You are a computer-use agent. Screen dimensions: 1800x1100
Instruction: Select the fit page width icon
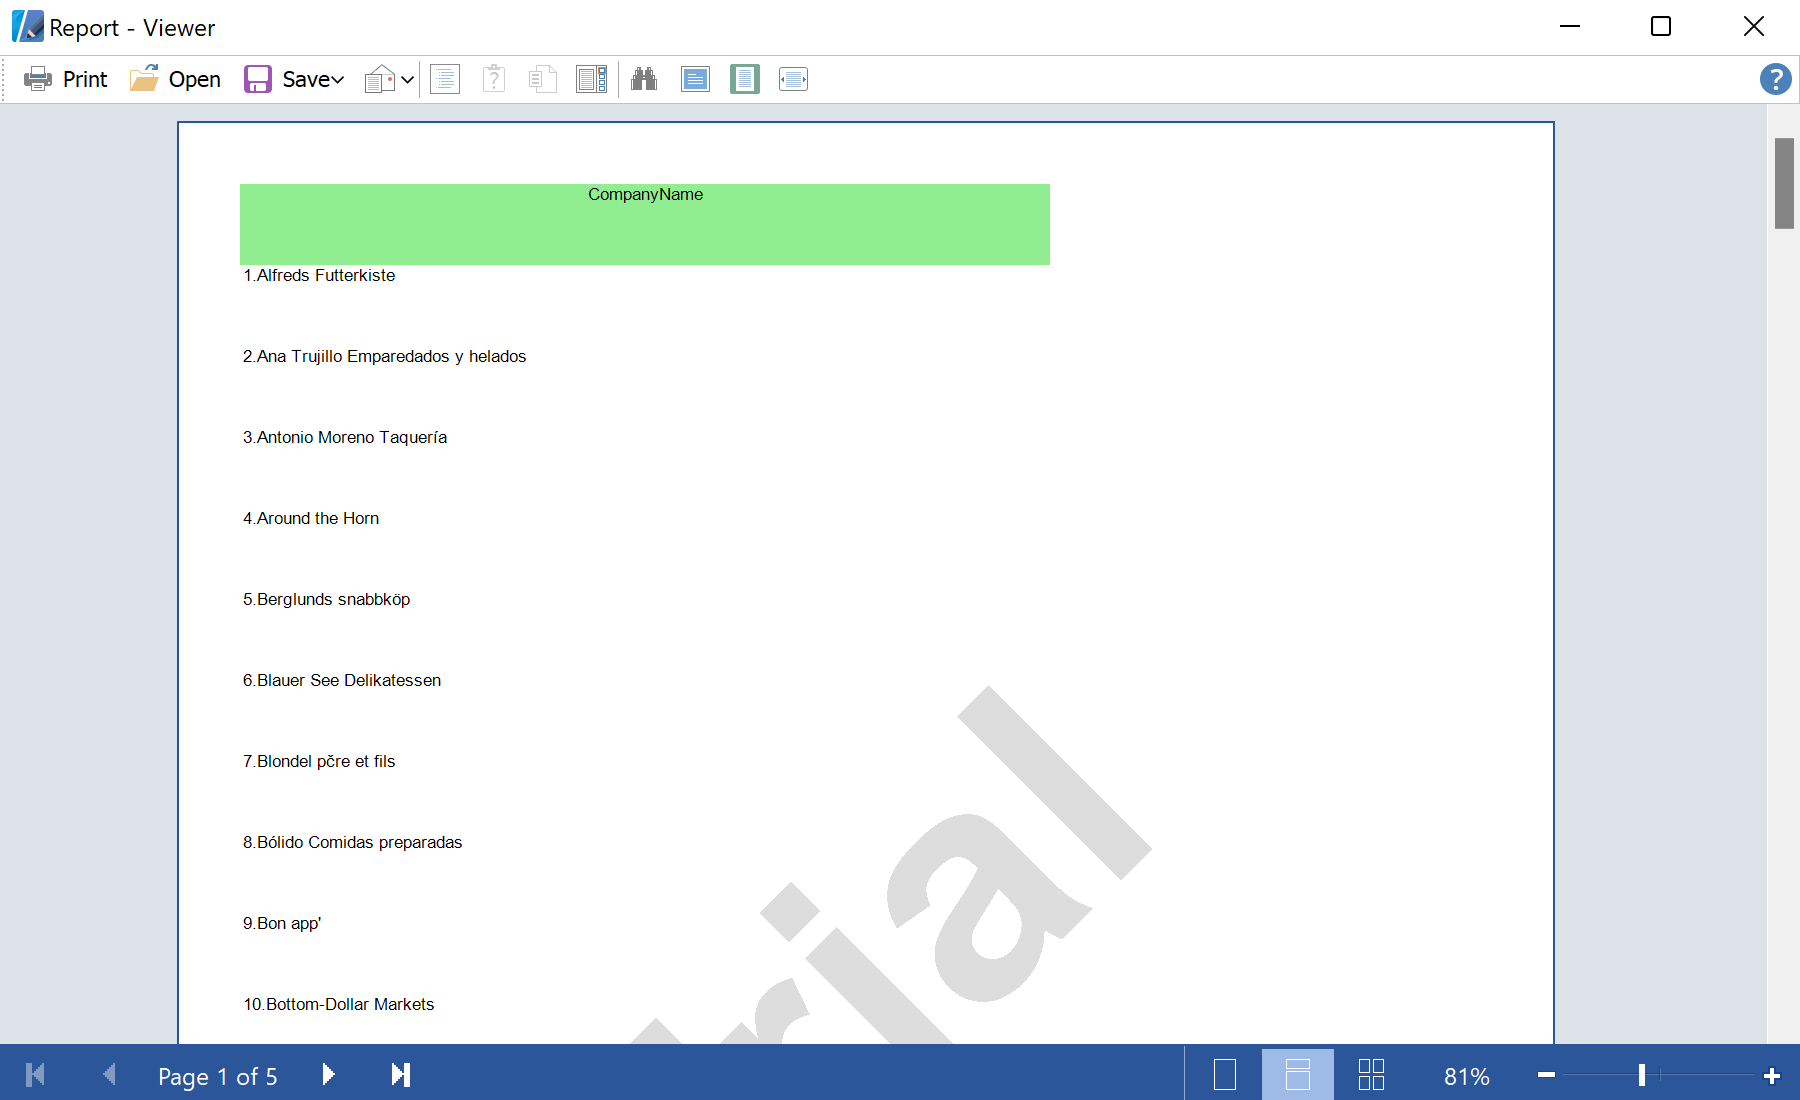point(793,79)
